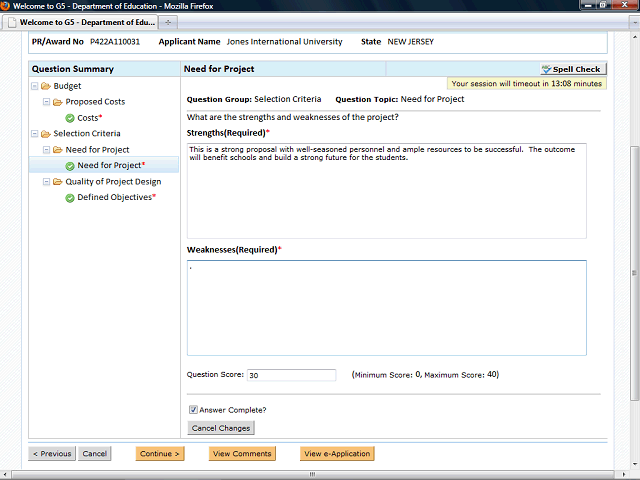The height and width of the screenshot is (480, 640).
Task: Select Costs question in tree
Action: [x=88, y=118]
